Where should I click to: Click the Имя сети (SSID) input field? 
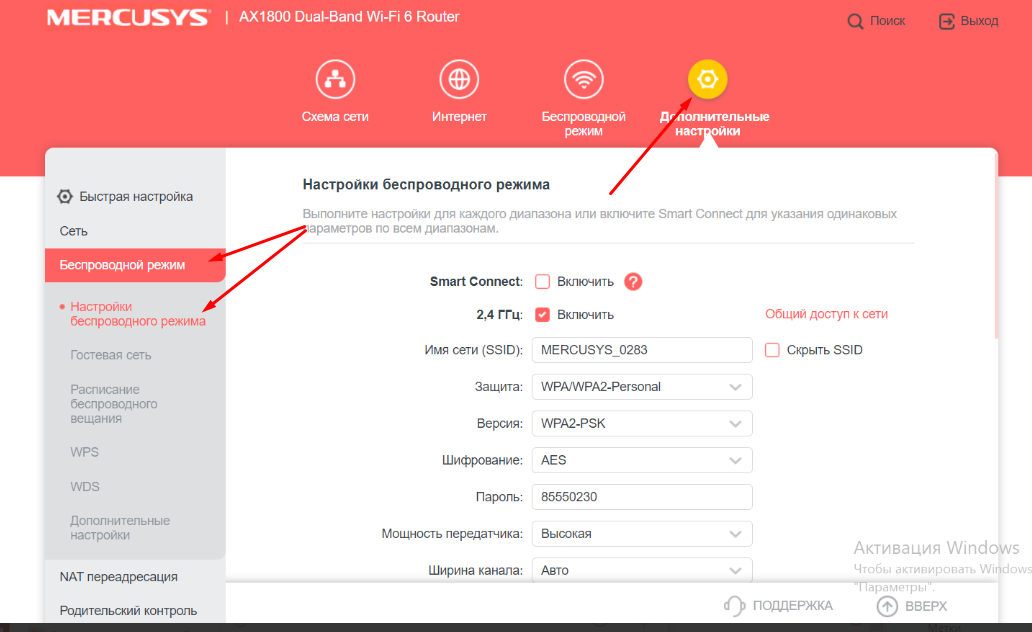coord(641,350)
